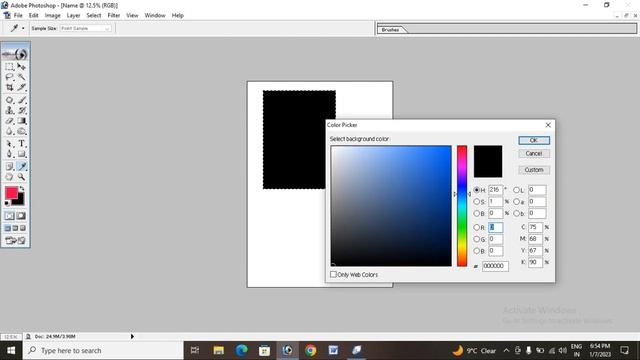Select the Slice tool
This screenshot has width=640, height=360.
point(22,87)
